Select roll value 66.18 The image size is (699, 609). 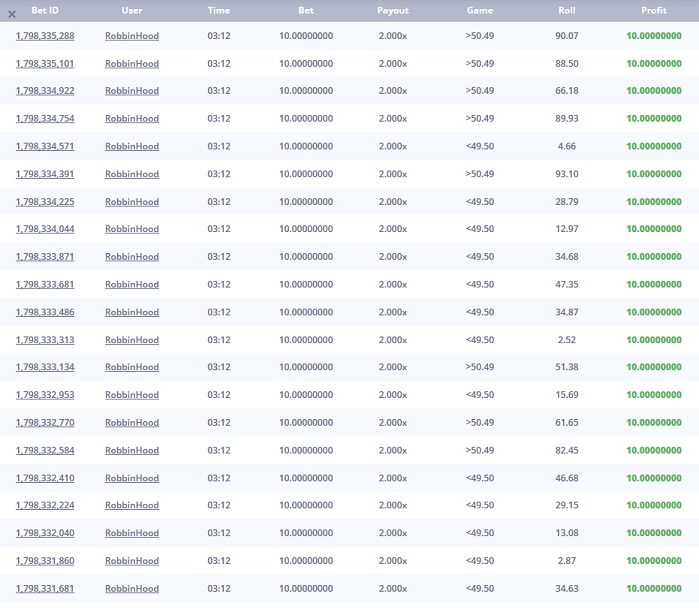click(567, 91)
